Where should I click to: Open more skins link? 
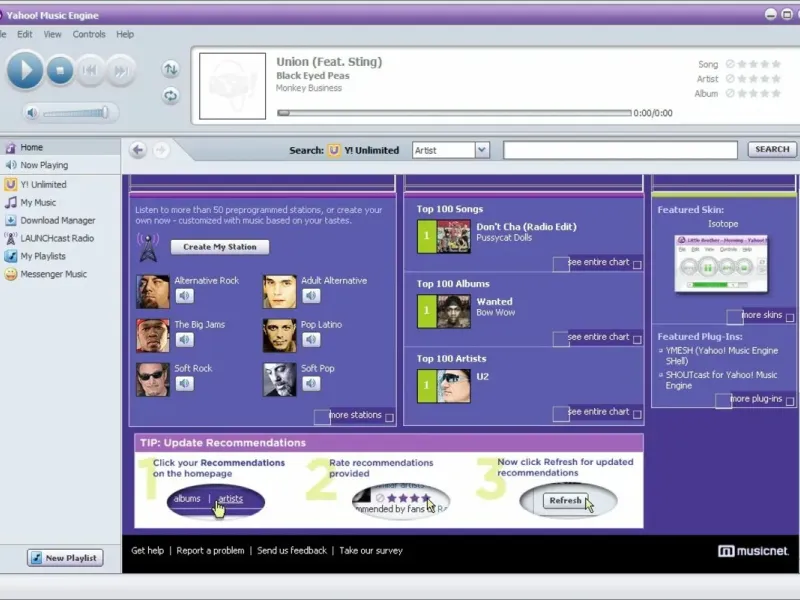(x=761, y=315)
